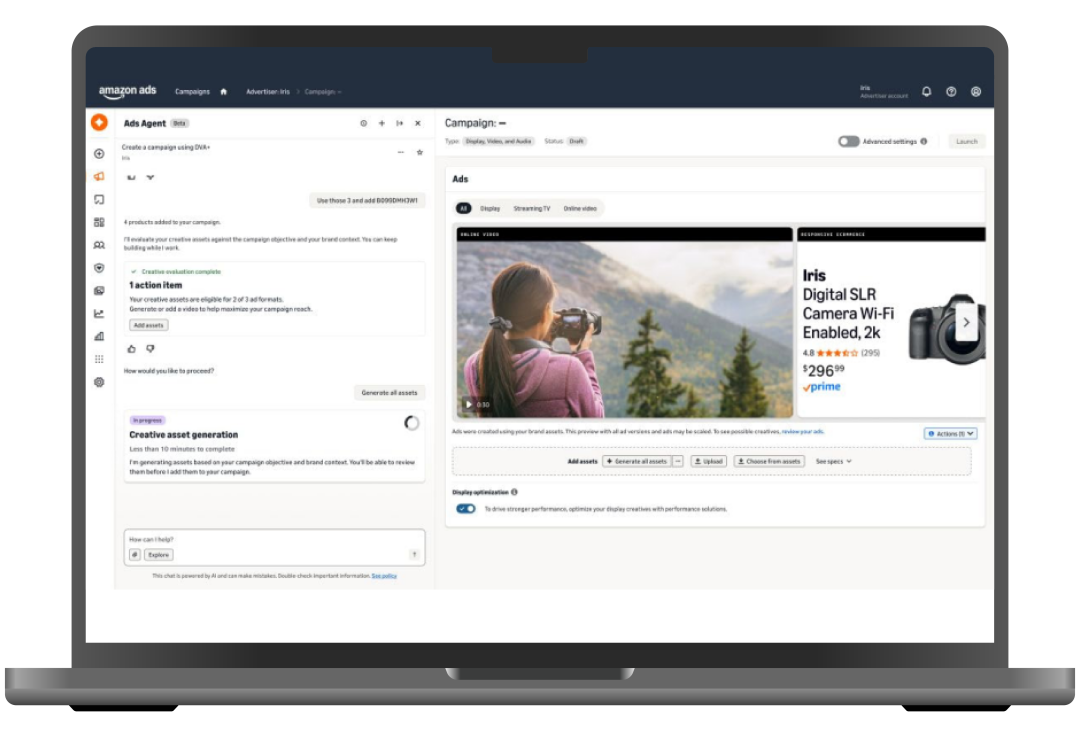Open the shield icon in the sidebar

(99, 268)
